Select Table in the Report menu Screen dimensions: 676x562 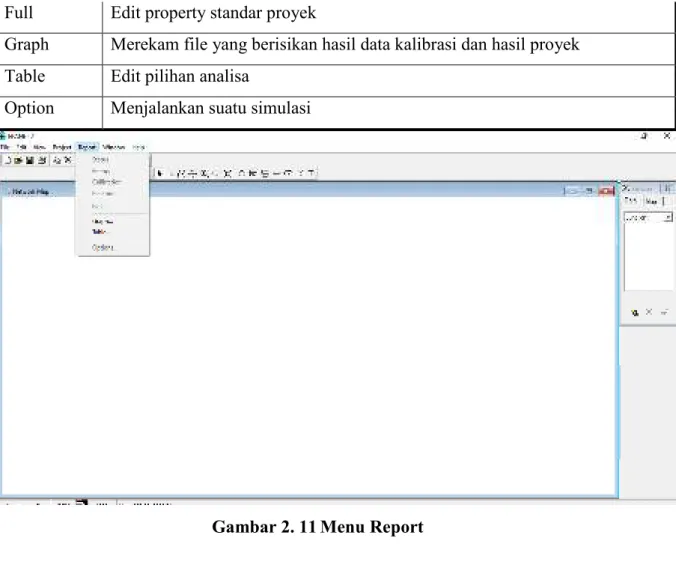(x=113, y=232)
